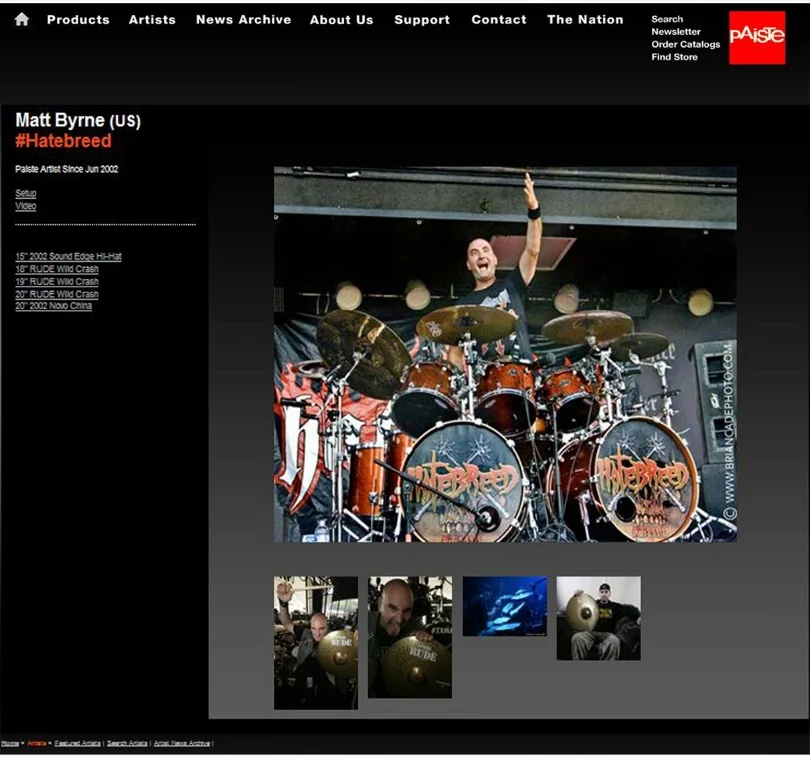Open the 19" RUDE Wild Crash link

(57, 282)
